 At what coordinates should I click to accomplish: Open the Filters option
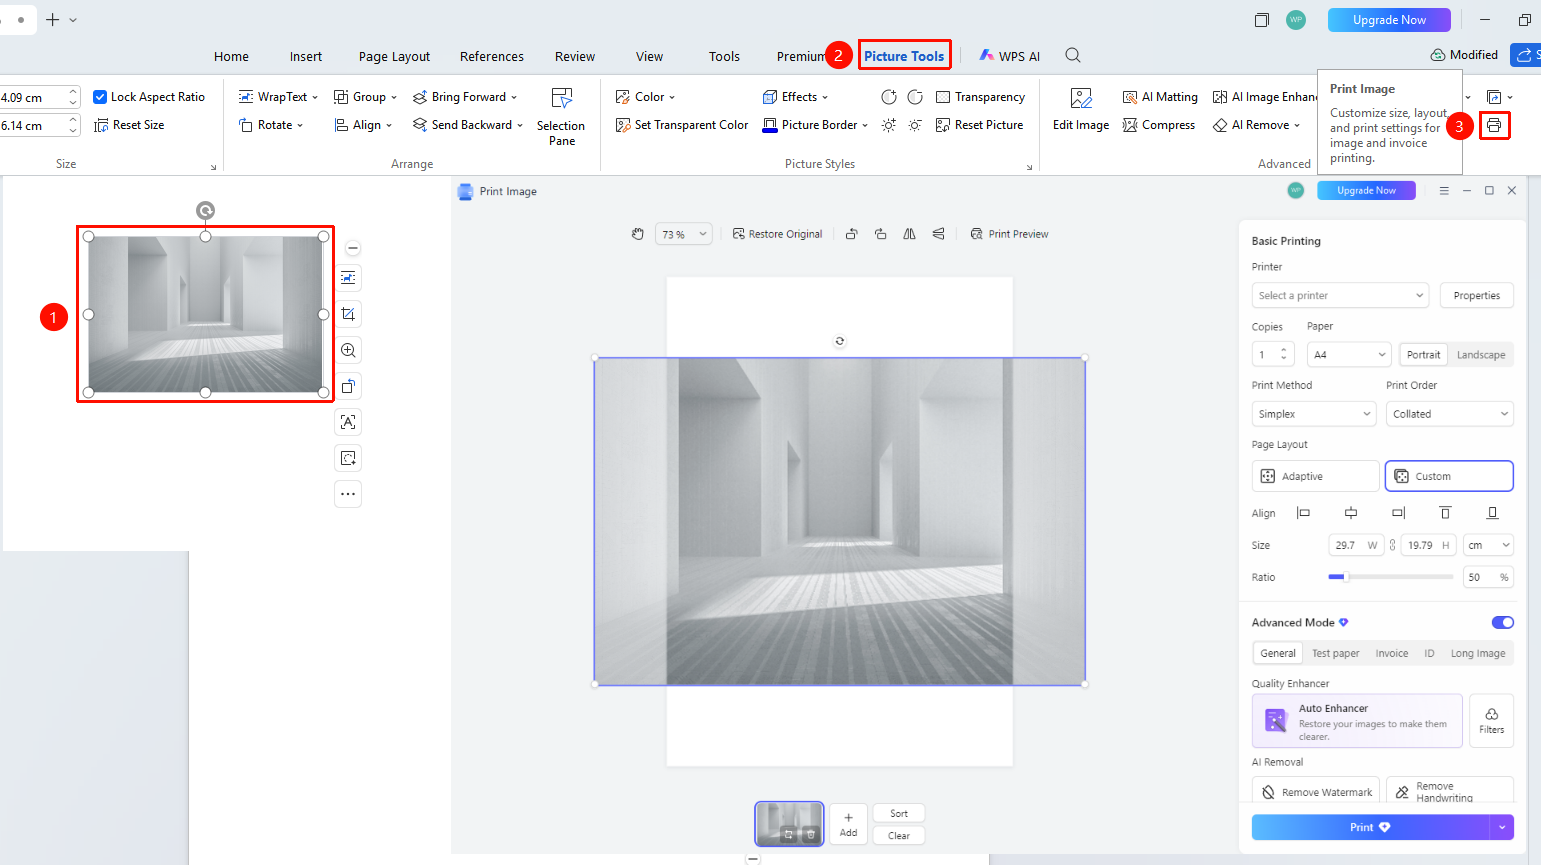1491,721
